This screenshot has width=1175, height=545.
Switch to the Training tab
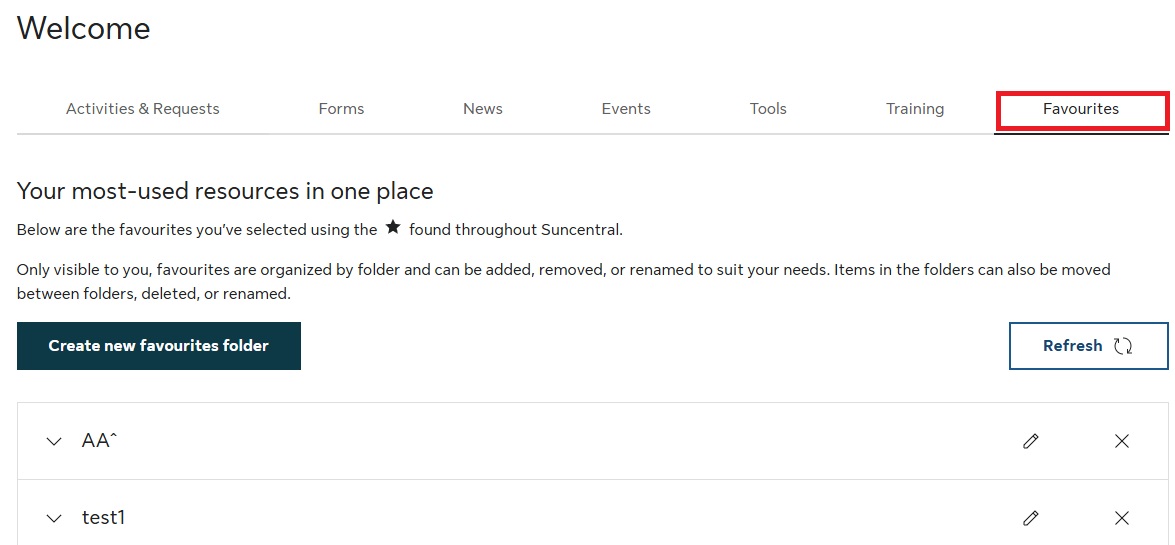915,109
